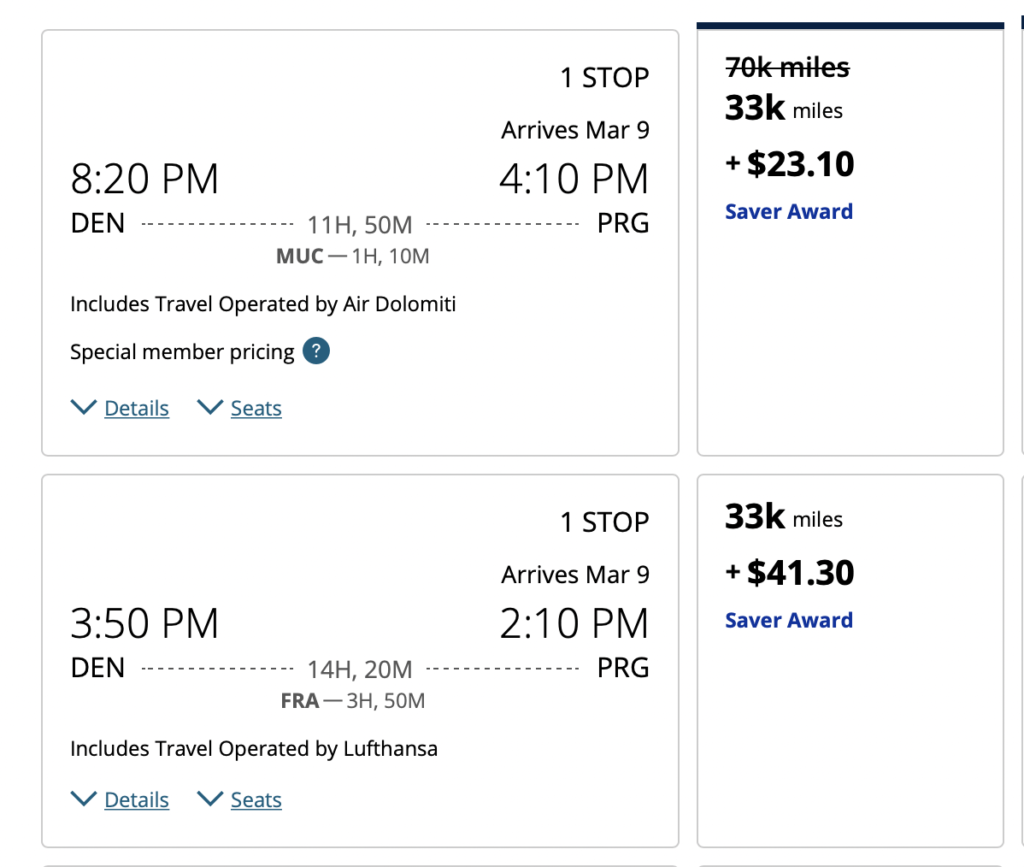Click the Seats chevron on the FRA itinerary
Viewport: 1024px width, 867px height.
point(210,798)
